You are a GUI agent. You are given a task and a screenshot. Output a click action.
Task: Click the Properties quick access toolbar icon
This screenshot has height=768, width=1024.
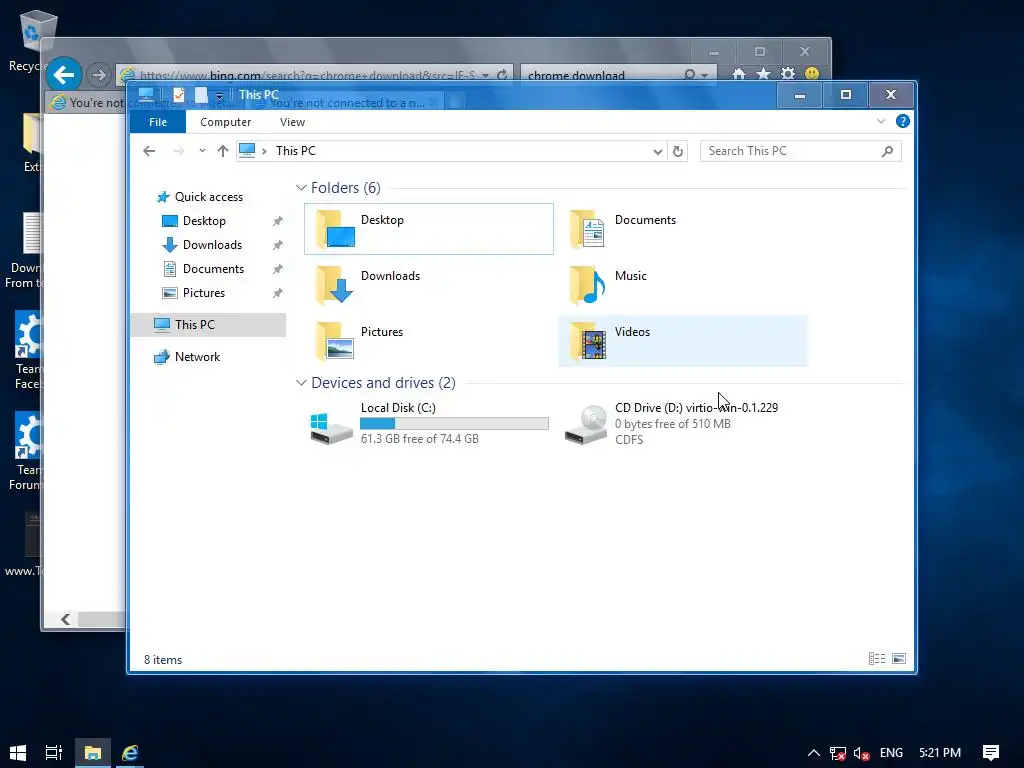[178, 95]
